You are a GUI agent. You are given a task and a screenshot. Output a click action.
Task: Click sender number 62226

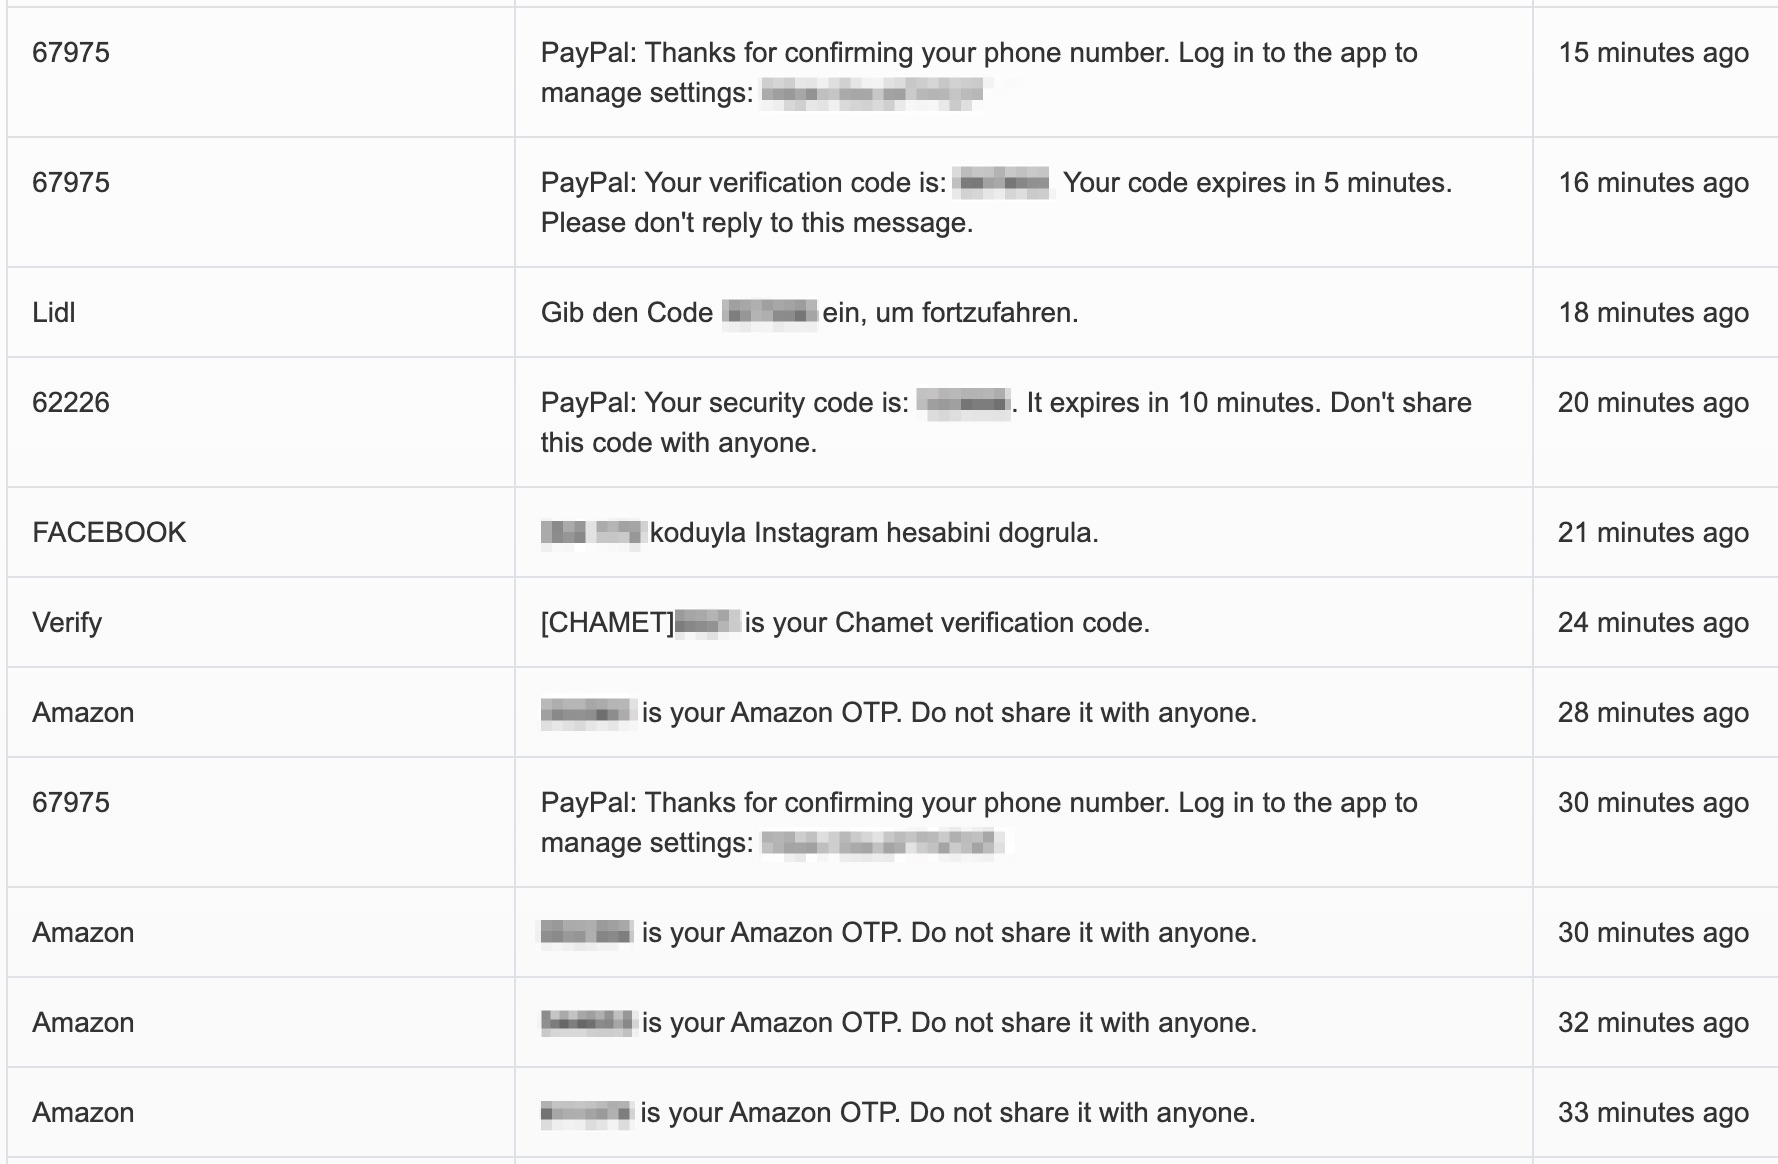coord(71,403)
